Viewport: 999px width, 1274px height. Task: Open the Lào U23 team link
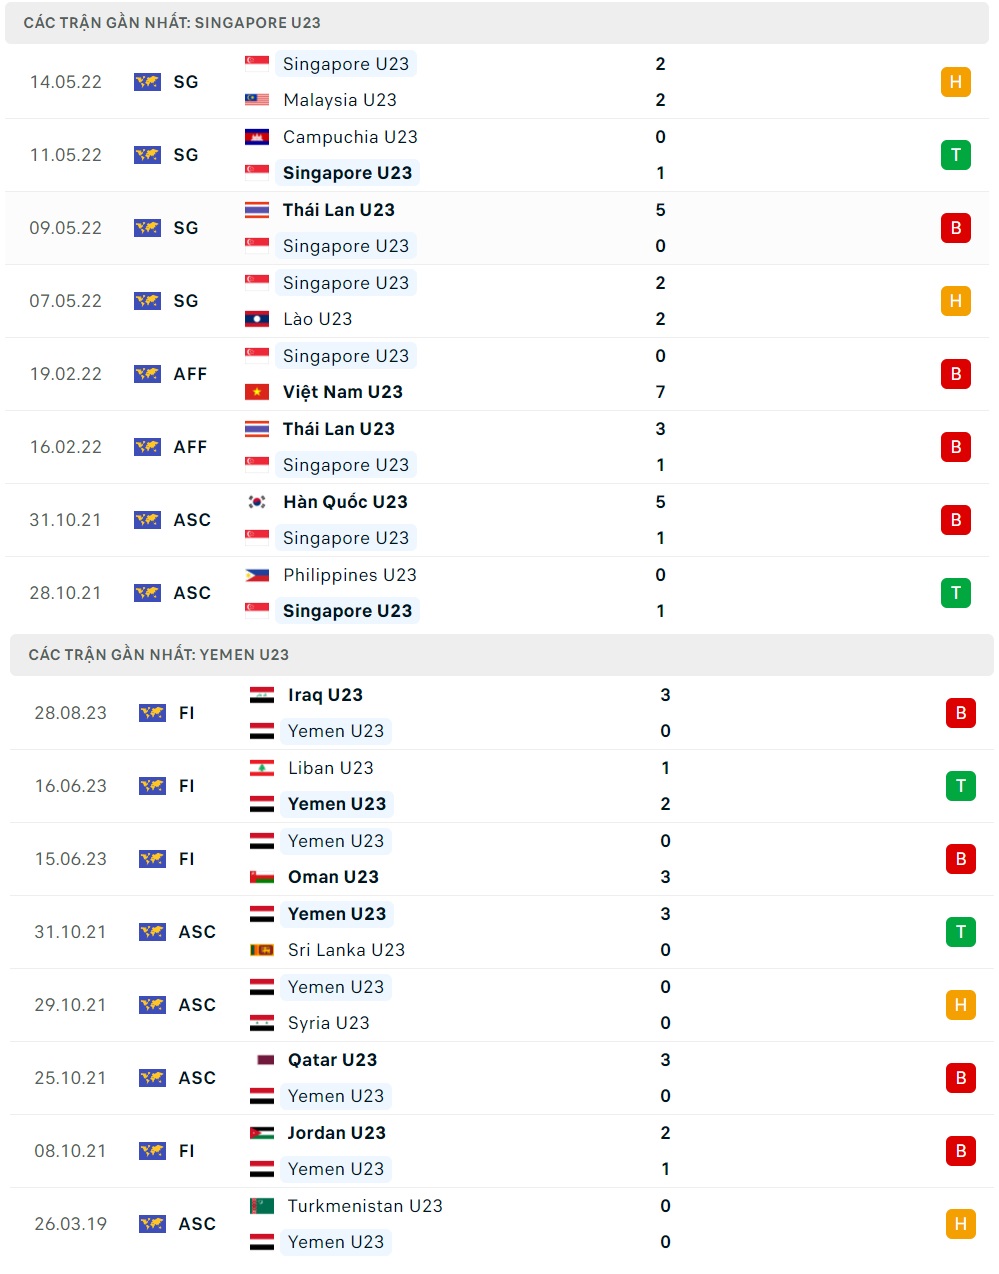point(318,319)
